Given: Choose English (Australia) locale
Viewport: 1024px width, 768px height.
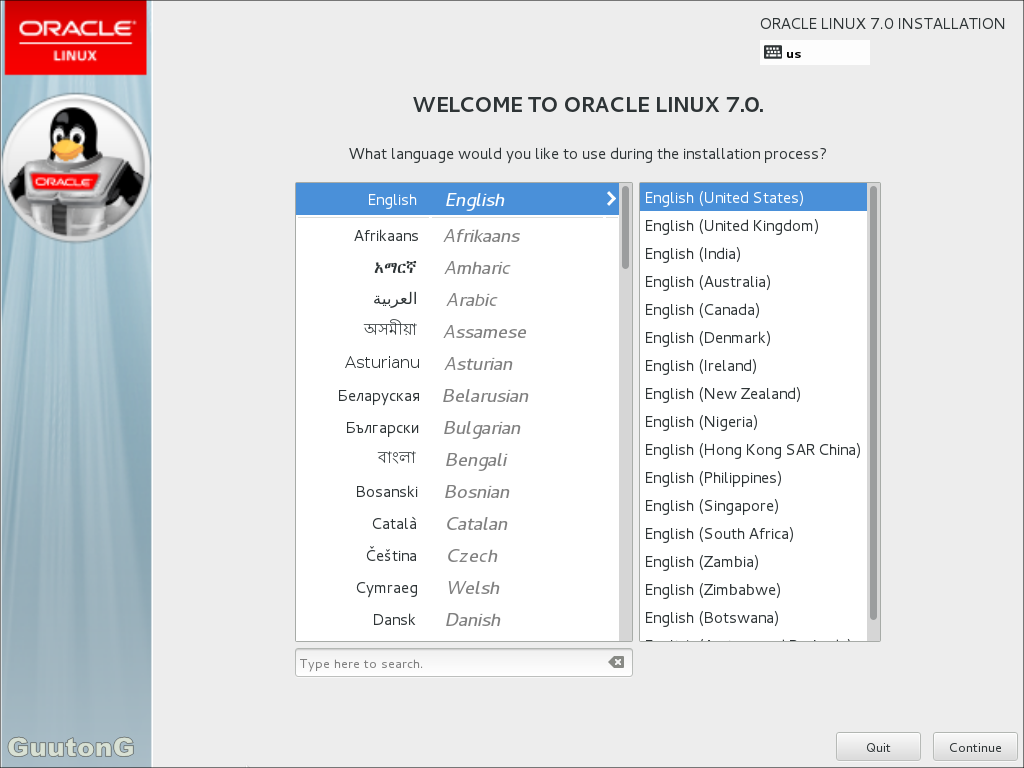Looking at the screenshot, I should click(x=754, y=281).
